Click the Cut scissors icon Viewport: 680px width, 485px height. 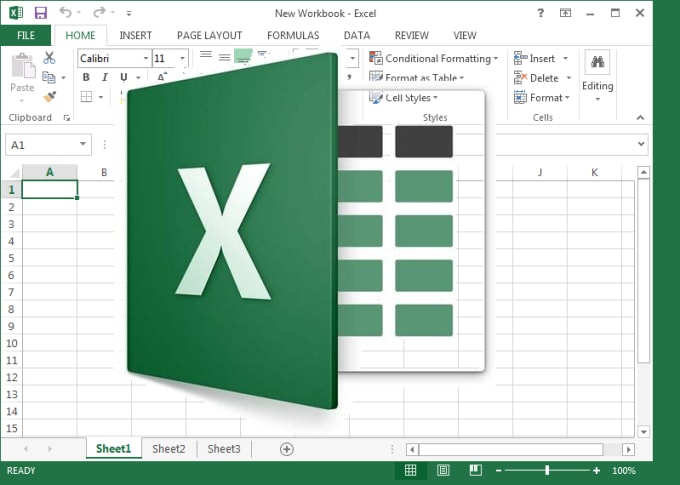[x=49, y=58]
